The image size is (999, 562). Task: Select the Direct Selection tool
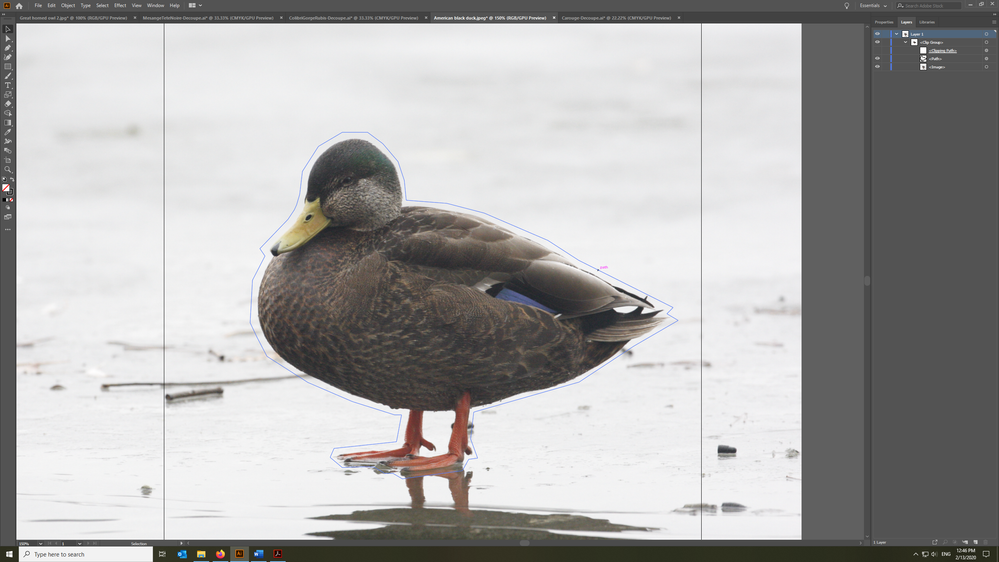click(8, 38)
